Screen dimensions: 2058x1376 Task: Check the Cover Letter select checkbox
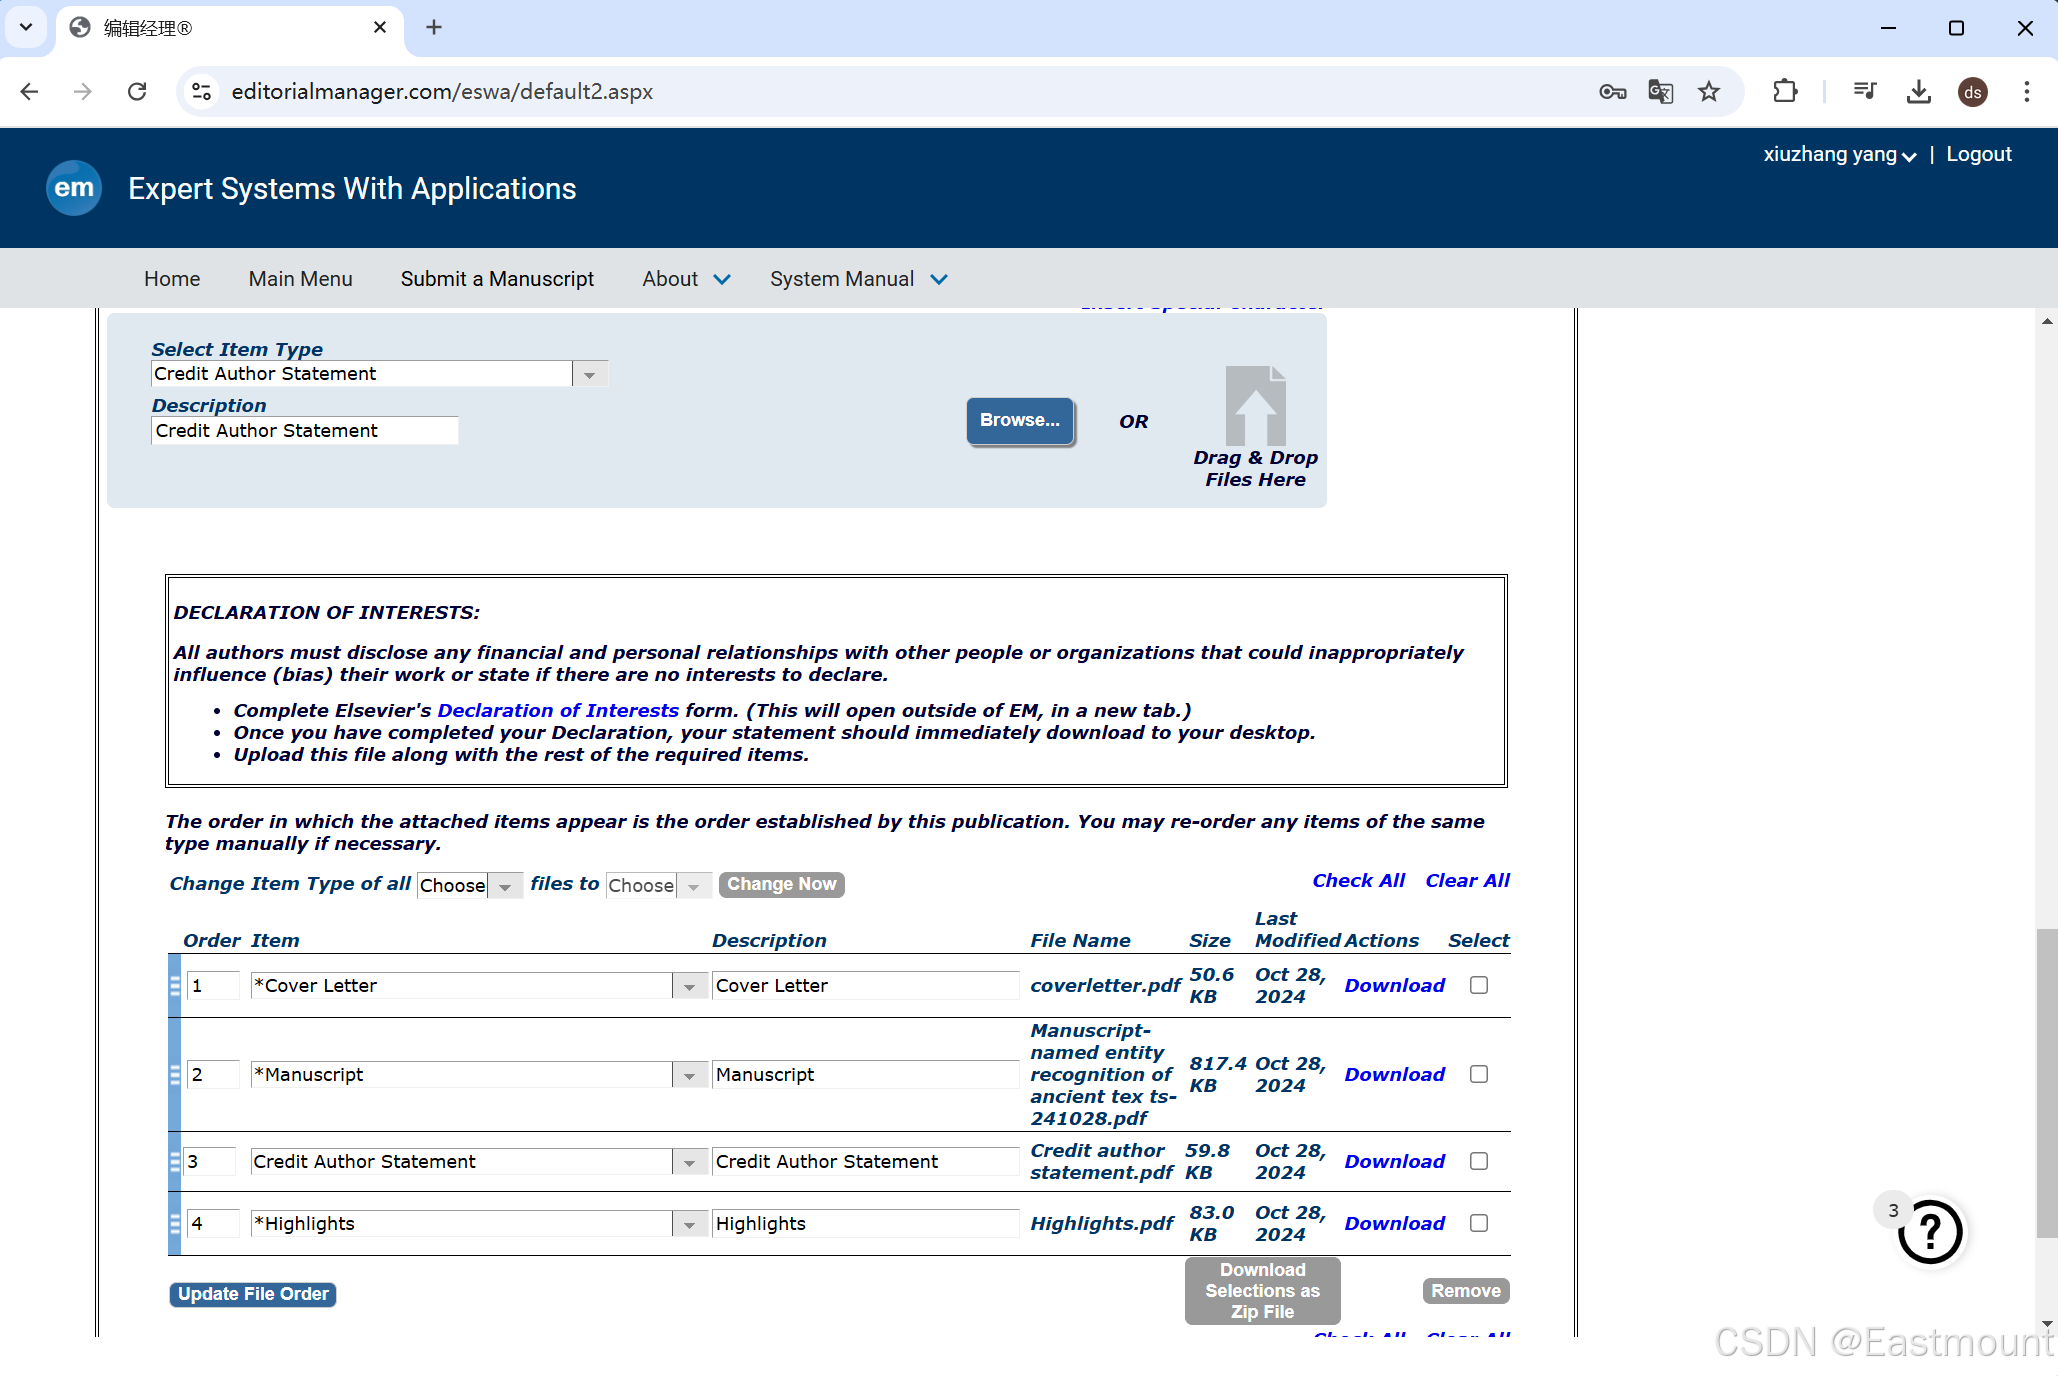click(x=1479, y=985)
